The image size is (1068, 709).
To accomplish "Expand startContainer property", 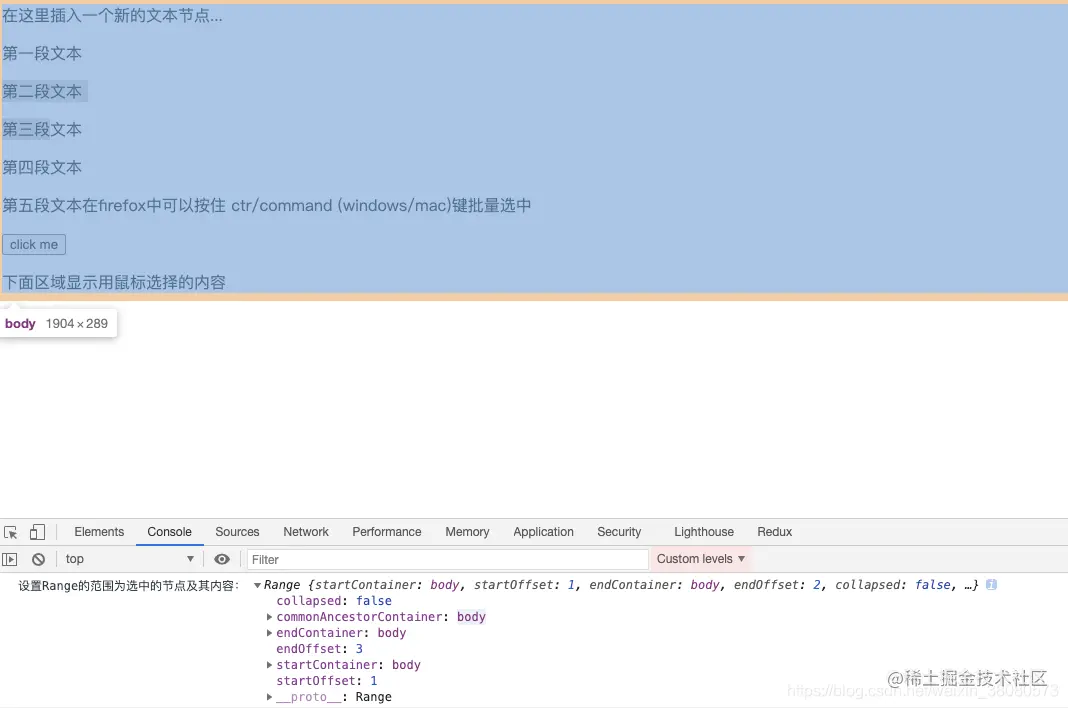I will pyautogui.click(x=270, y=665).
